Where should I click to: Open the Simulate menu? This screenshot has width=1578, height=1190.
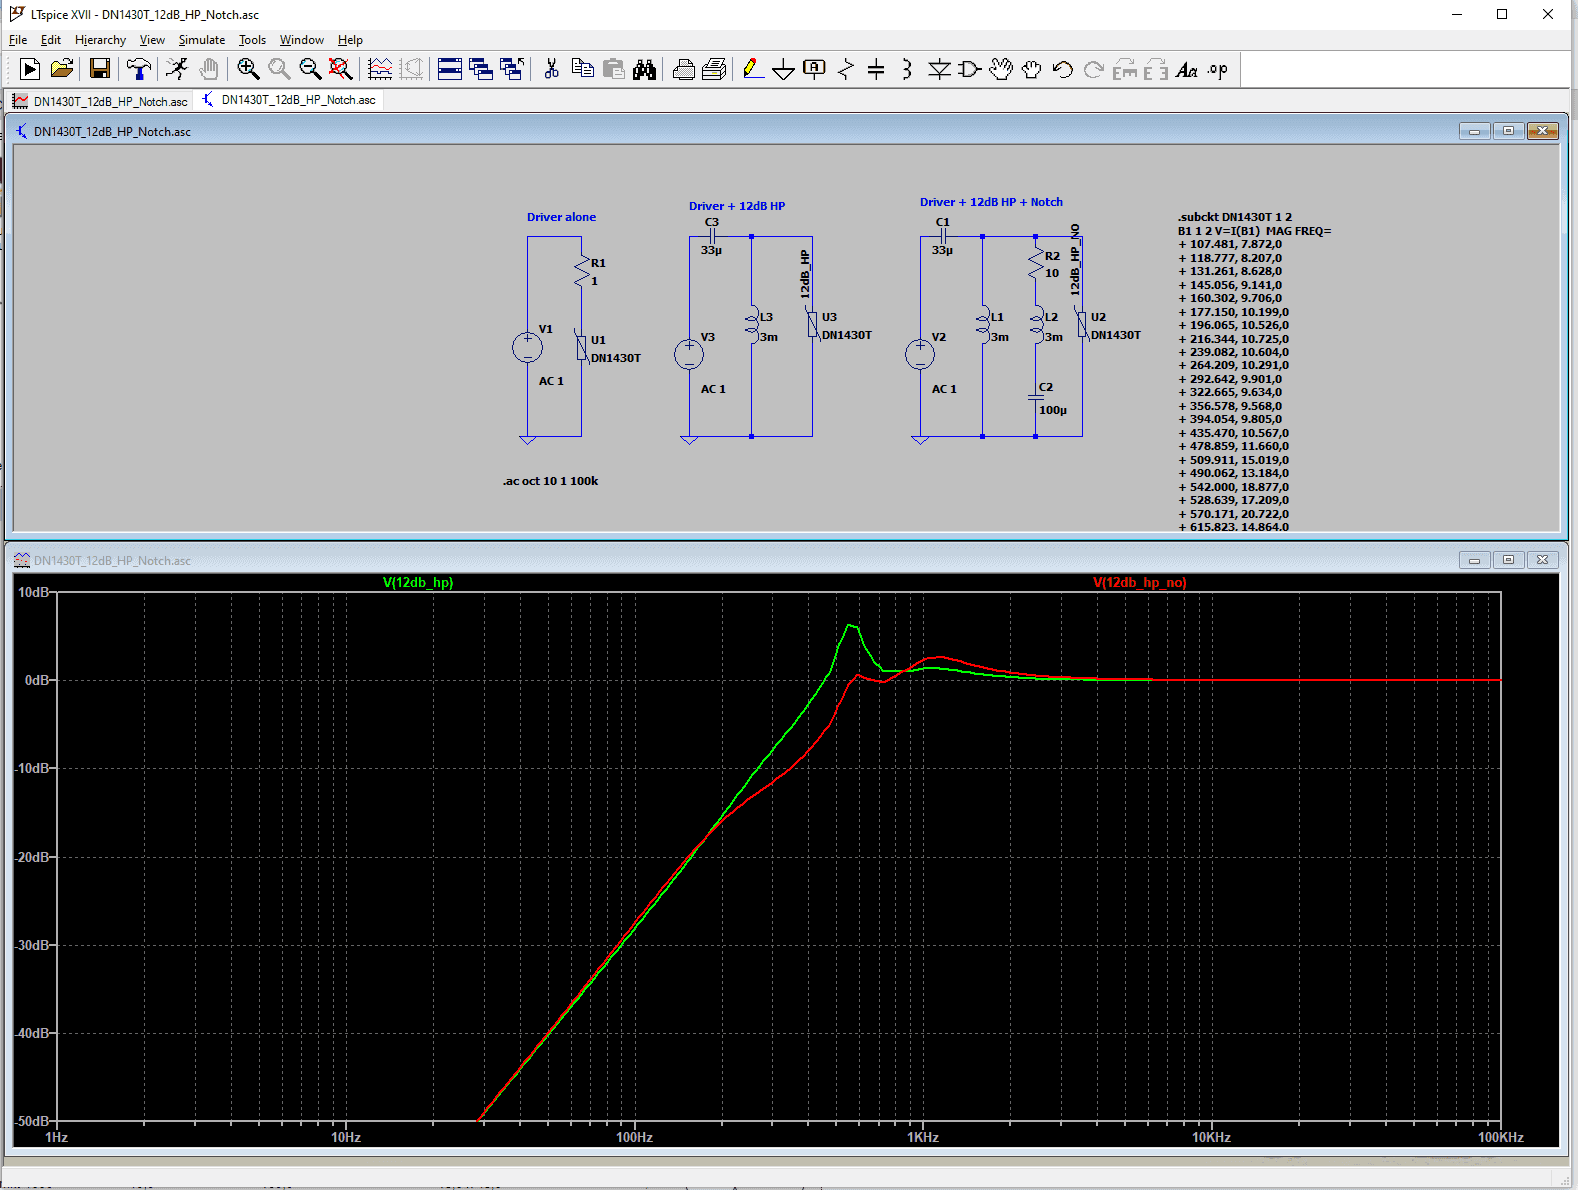(x=201, y=40)
